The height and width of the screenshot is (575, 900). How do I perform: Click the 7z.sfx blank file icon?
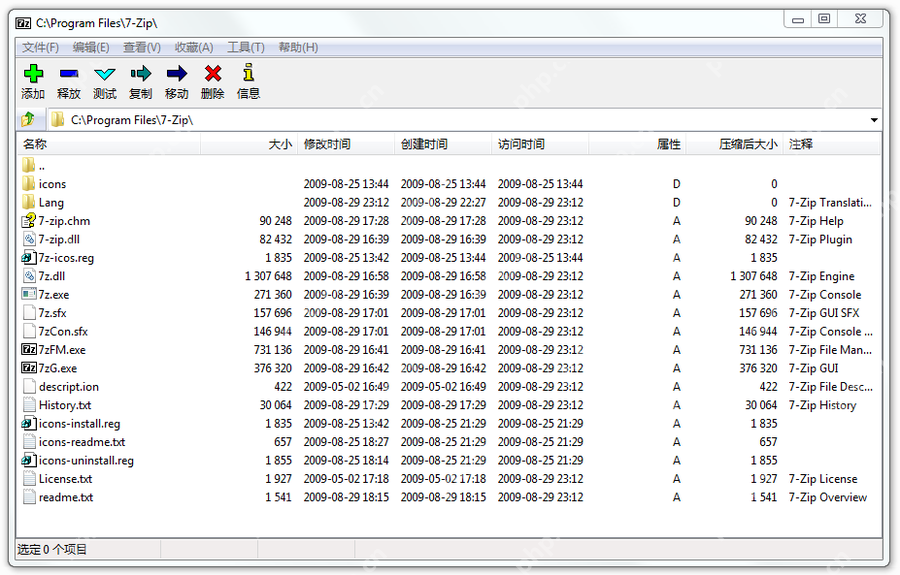29,313
